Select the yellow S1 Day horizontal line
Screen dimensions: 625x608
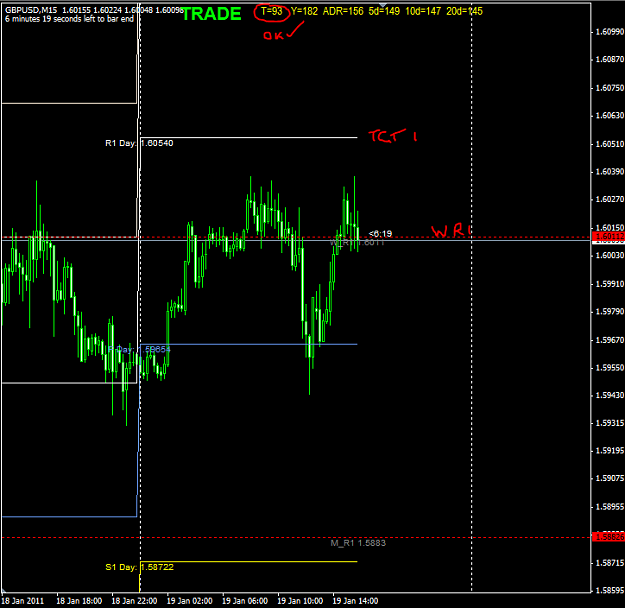point(249,562)
